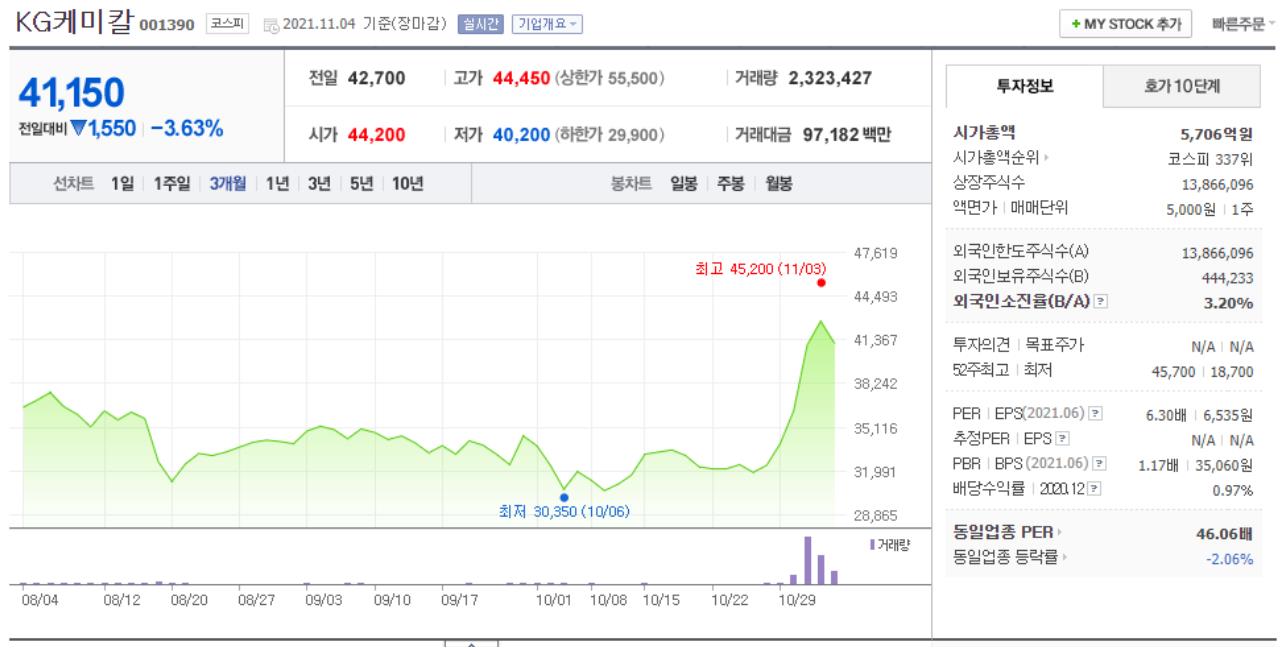
Task: Click the help icon next to PER EPS(2021.06)
Action: (1096, 413)
